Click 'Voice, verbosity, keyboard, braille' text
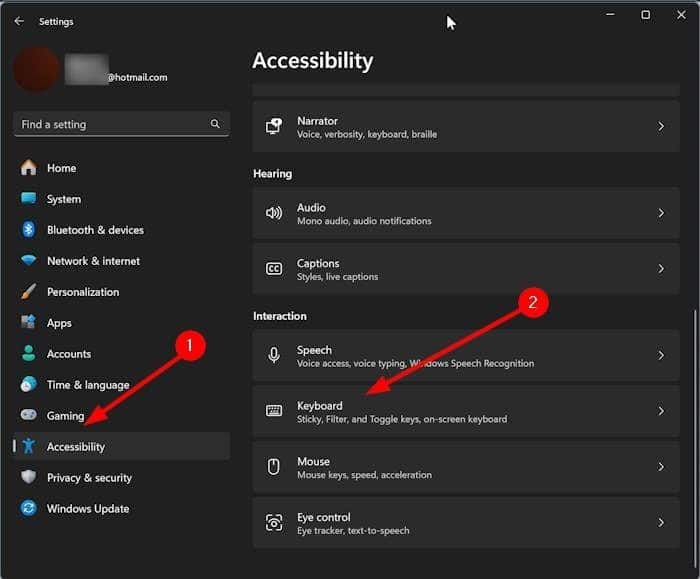 pos(367,134)
